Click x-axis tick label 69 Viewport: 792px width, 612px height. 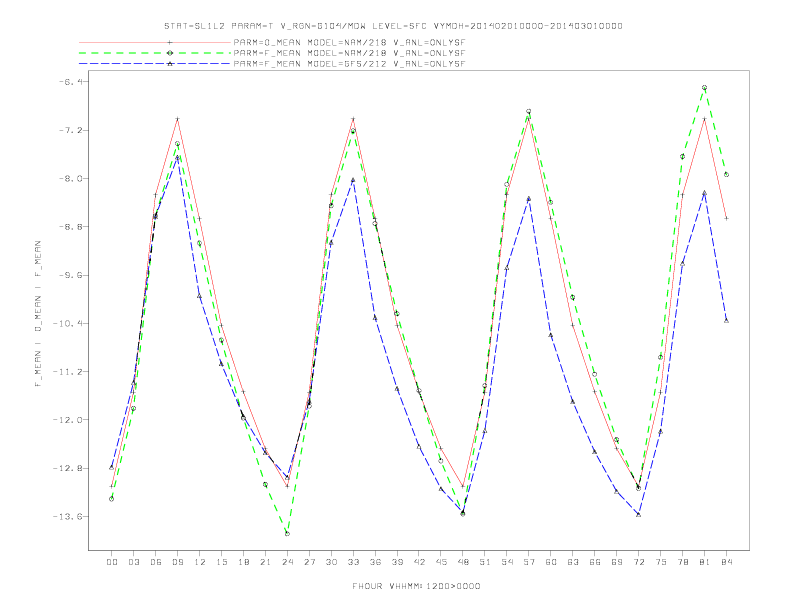coord(617,562)
